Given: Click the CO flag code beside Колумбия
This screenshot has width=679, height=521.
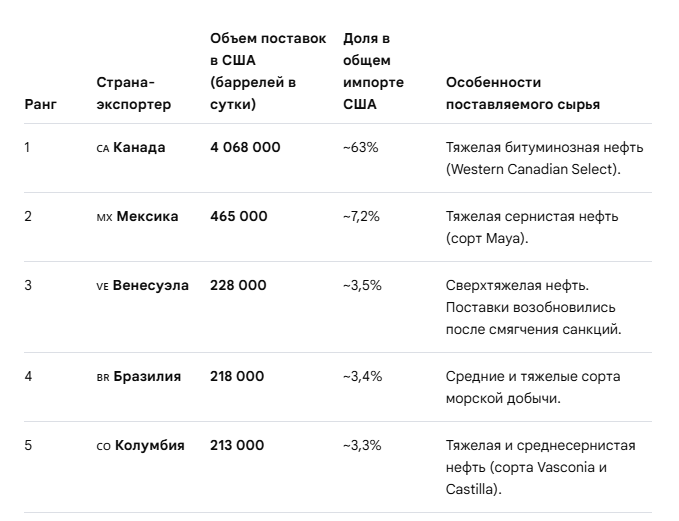Looking at the screenshot, I should (x=103, y=447).
